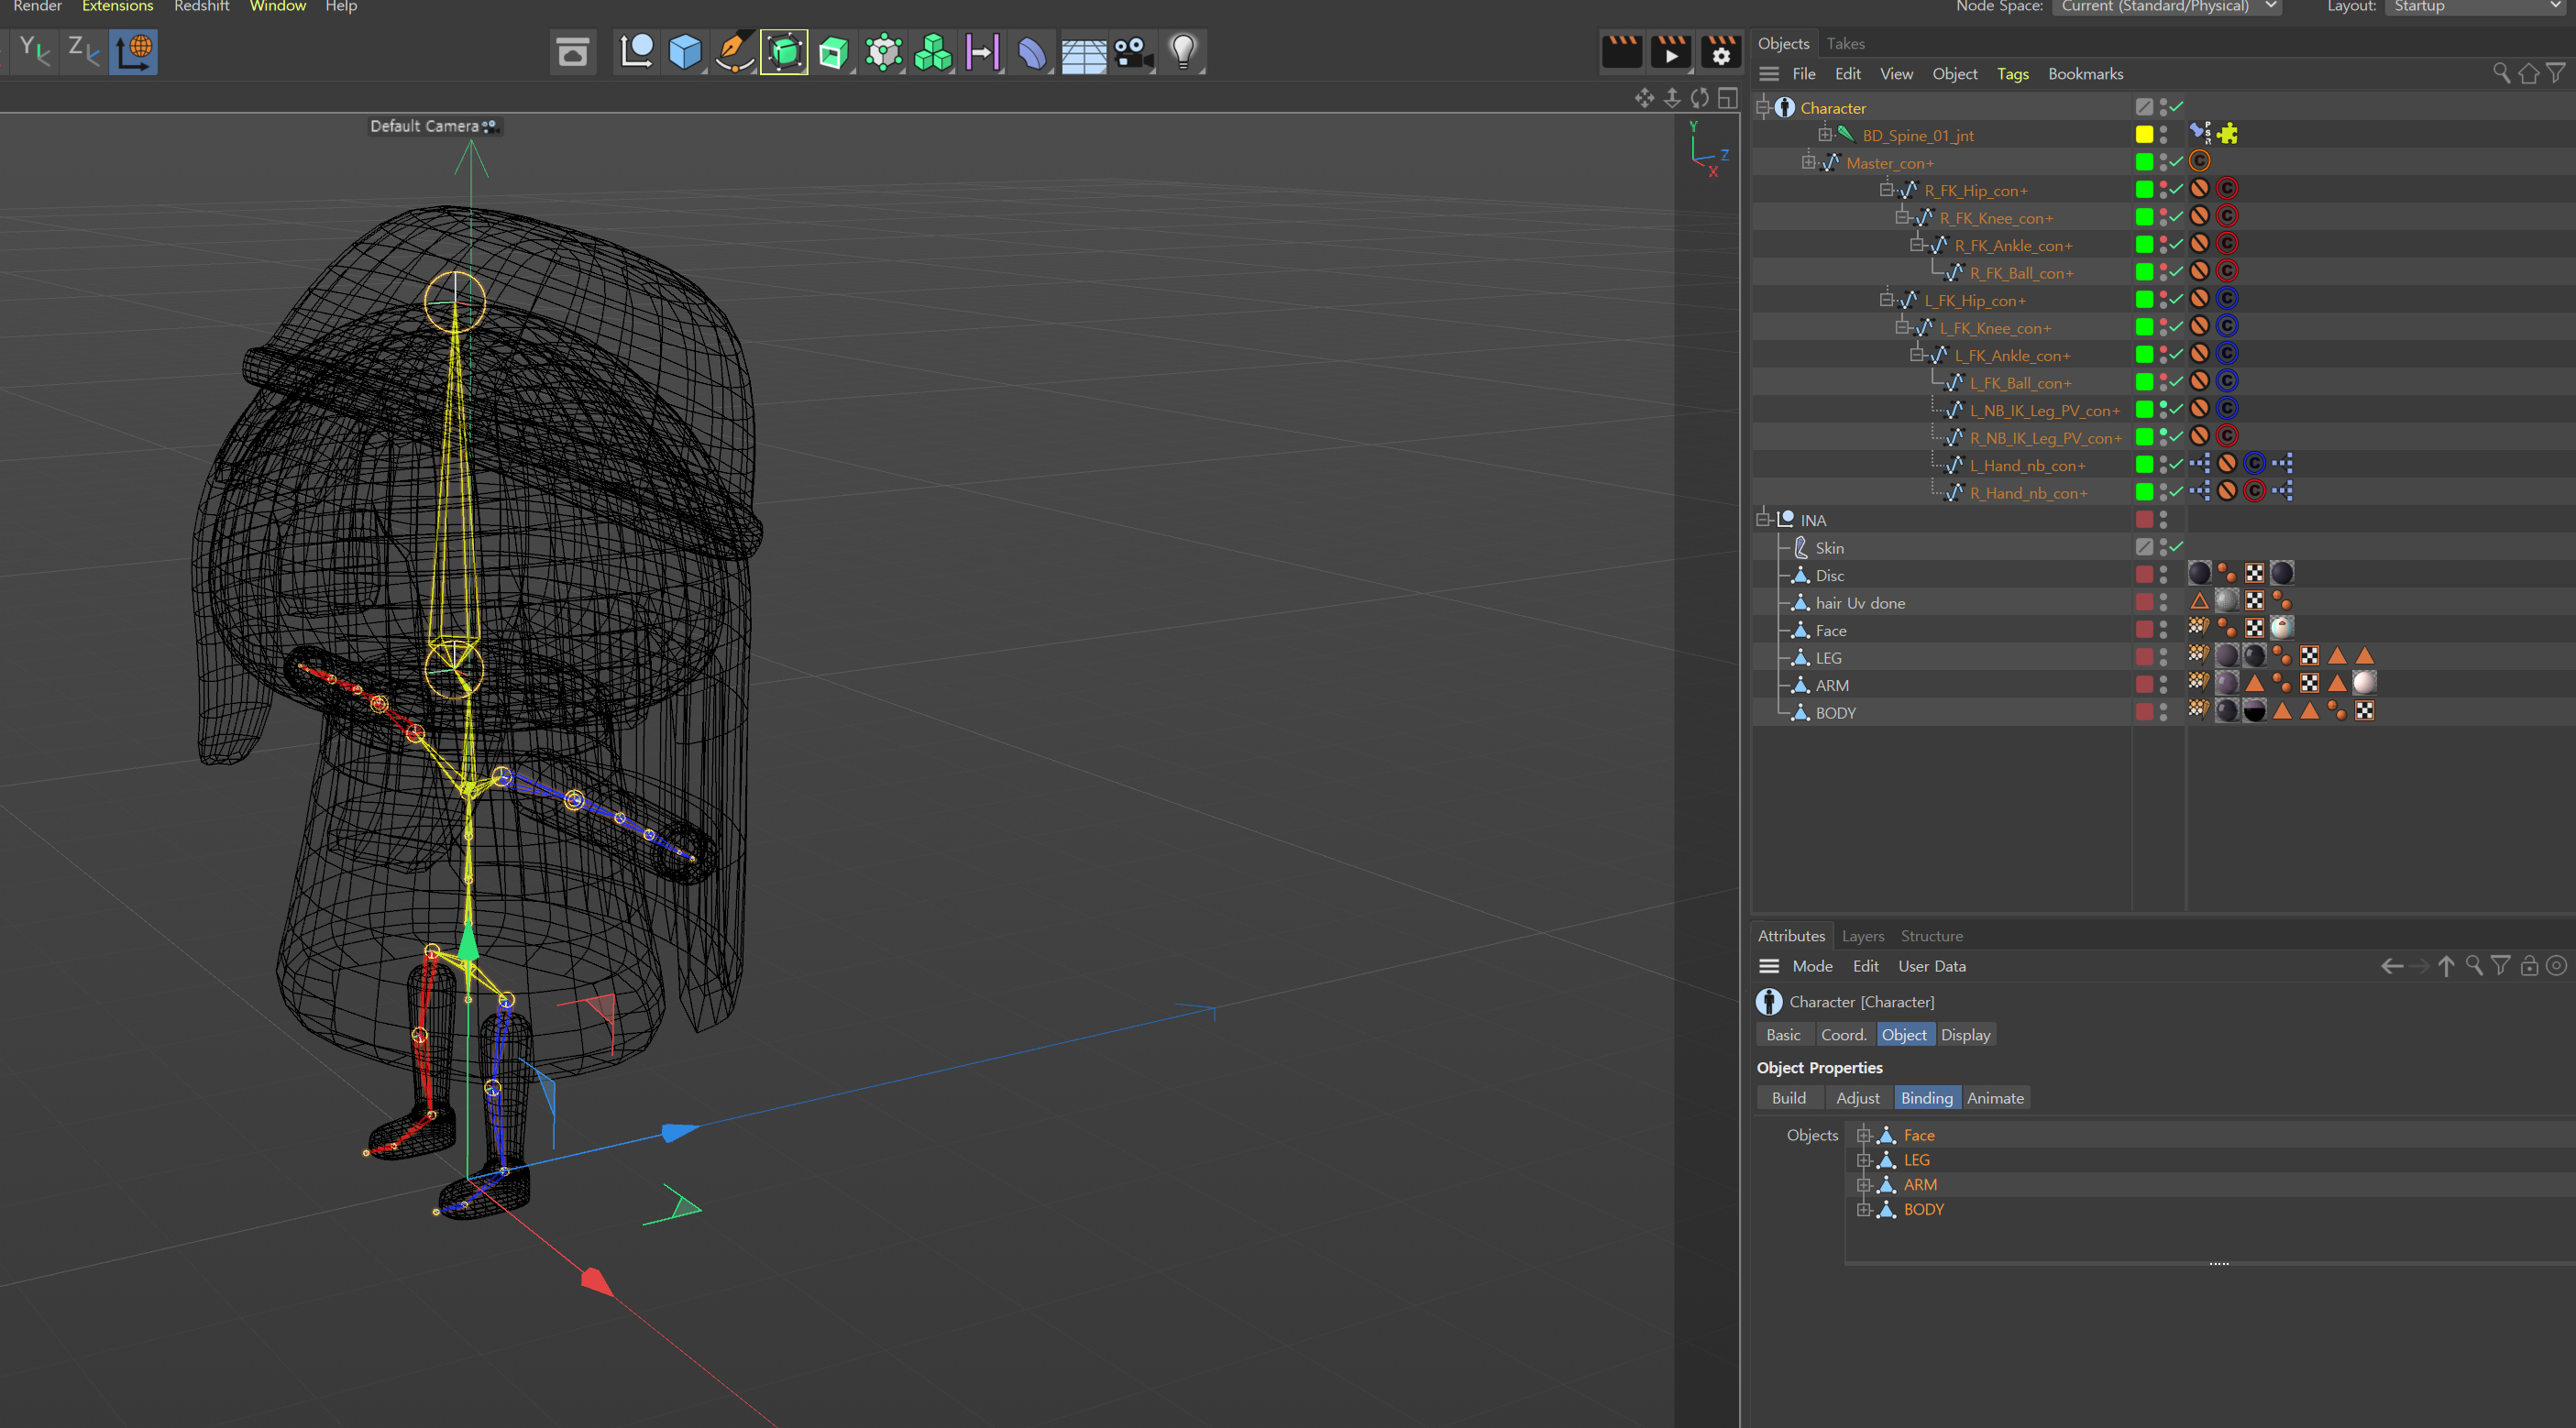Viewport: 2576px width, 1428px height.
Task: Toggle Character object enable checkmark
Action: [2177, 107]
